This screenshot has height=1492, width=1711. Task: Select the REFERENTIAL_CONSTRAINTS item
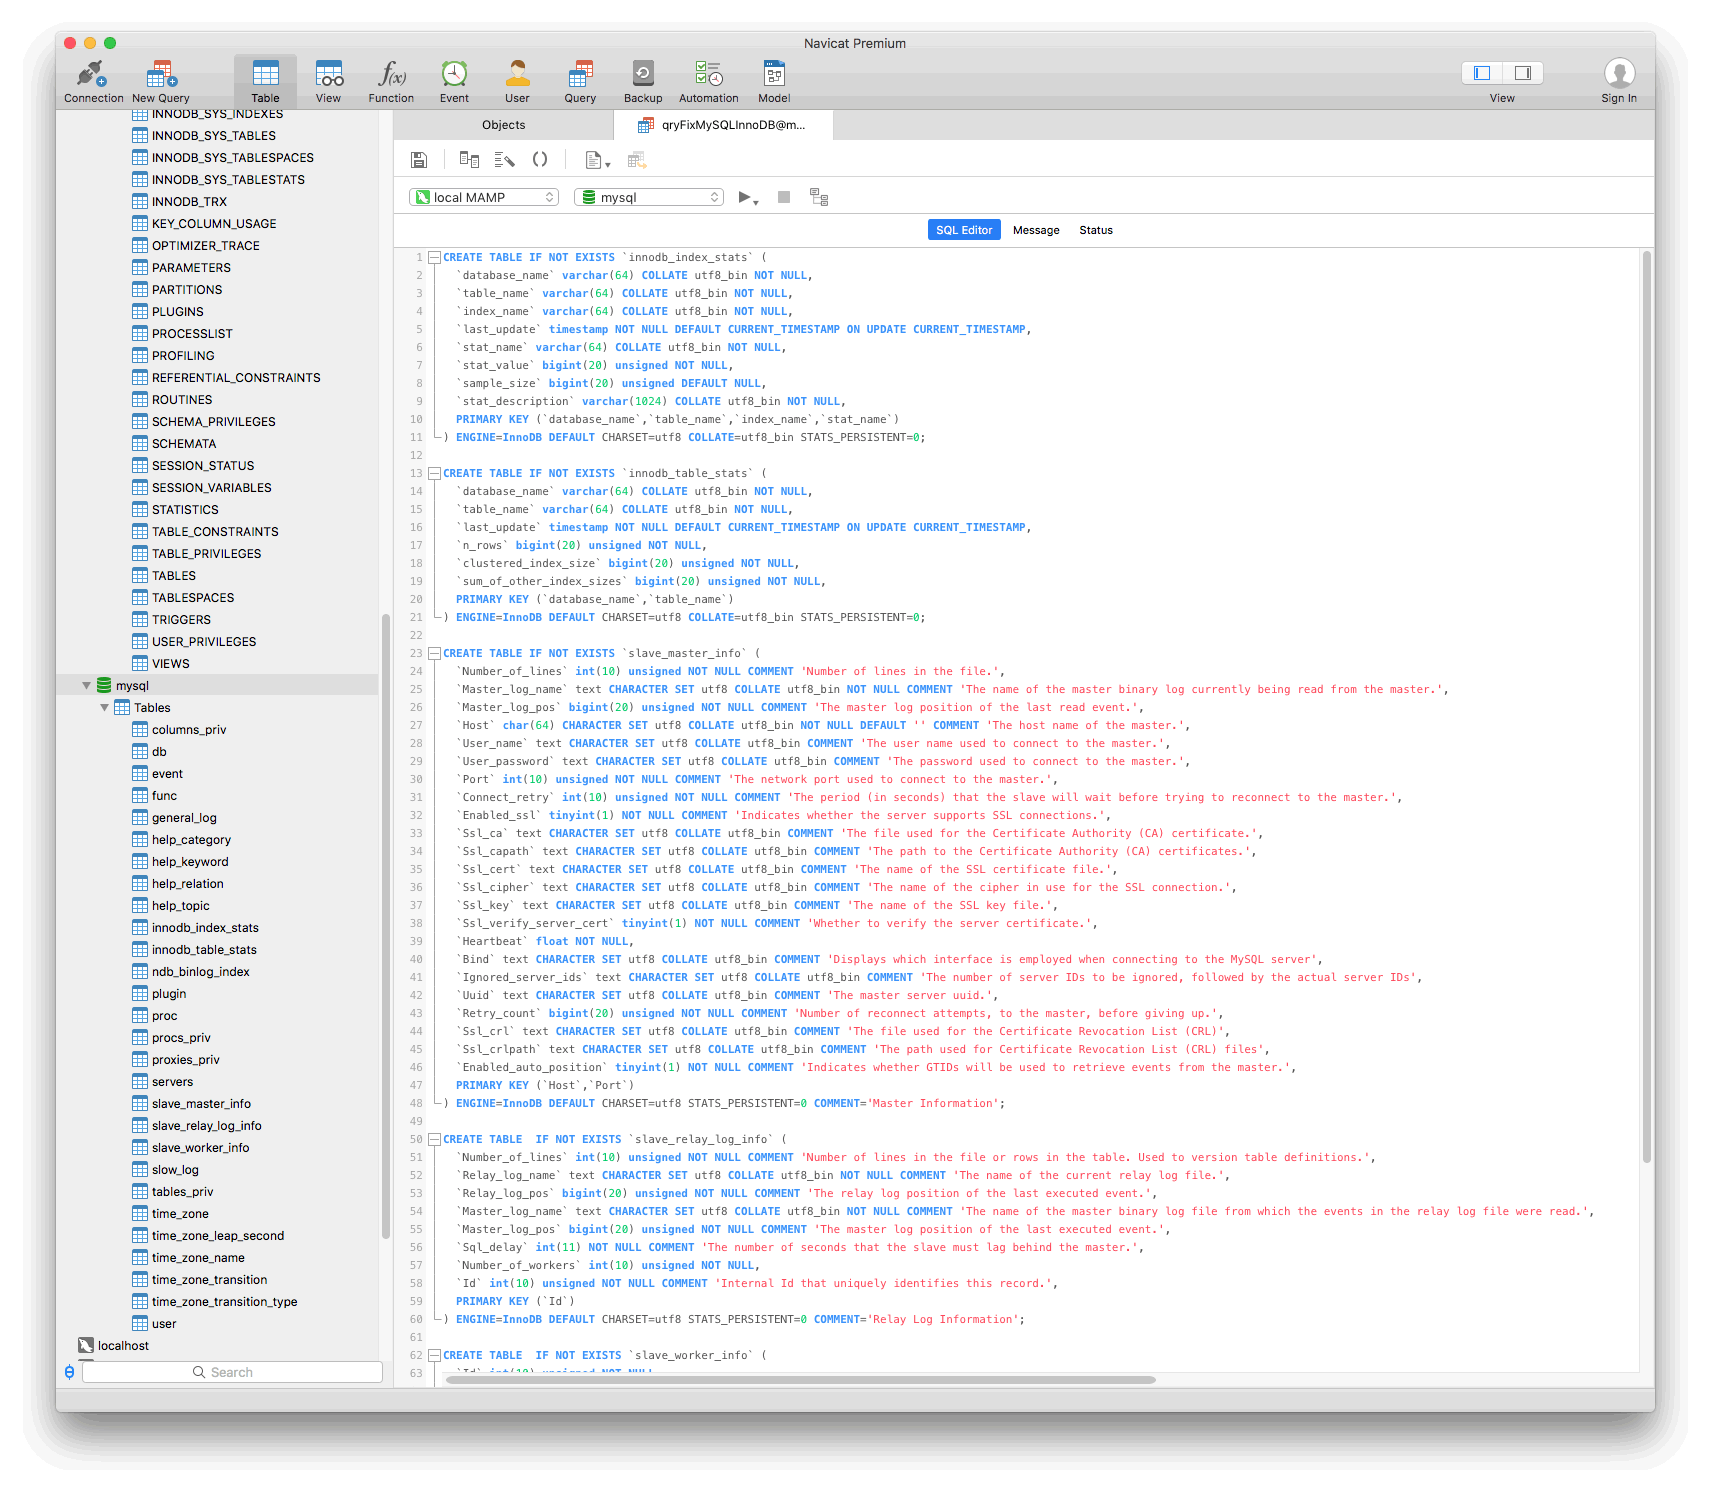click(236, 378)
